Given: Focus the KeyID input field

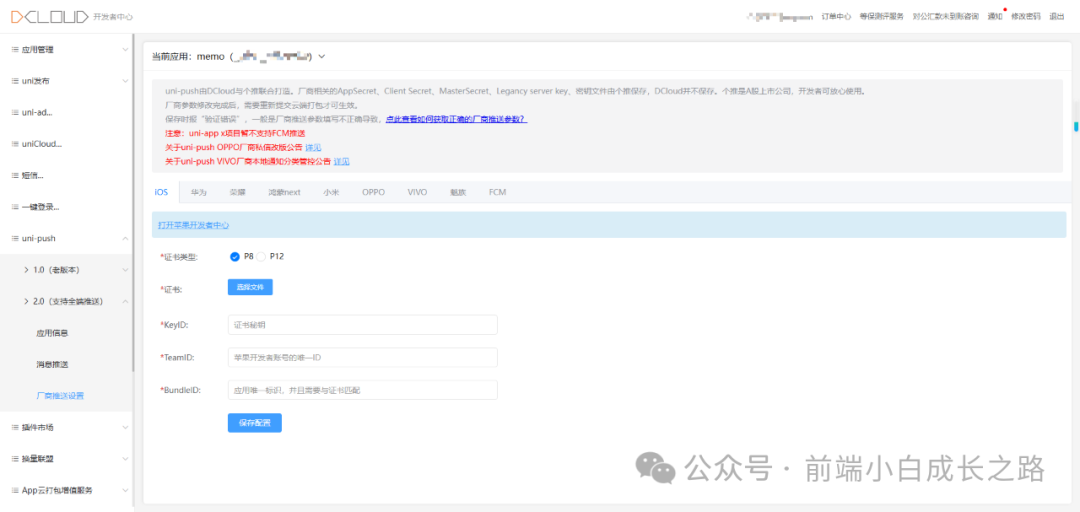Looking at the screenshot, I should click(x=362, y=325).
